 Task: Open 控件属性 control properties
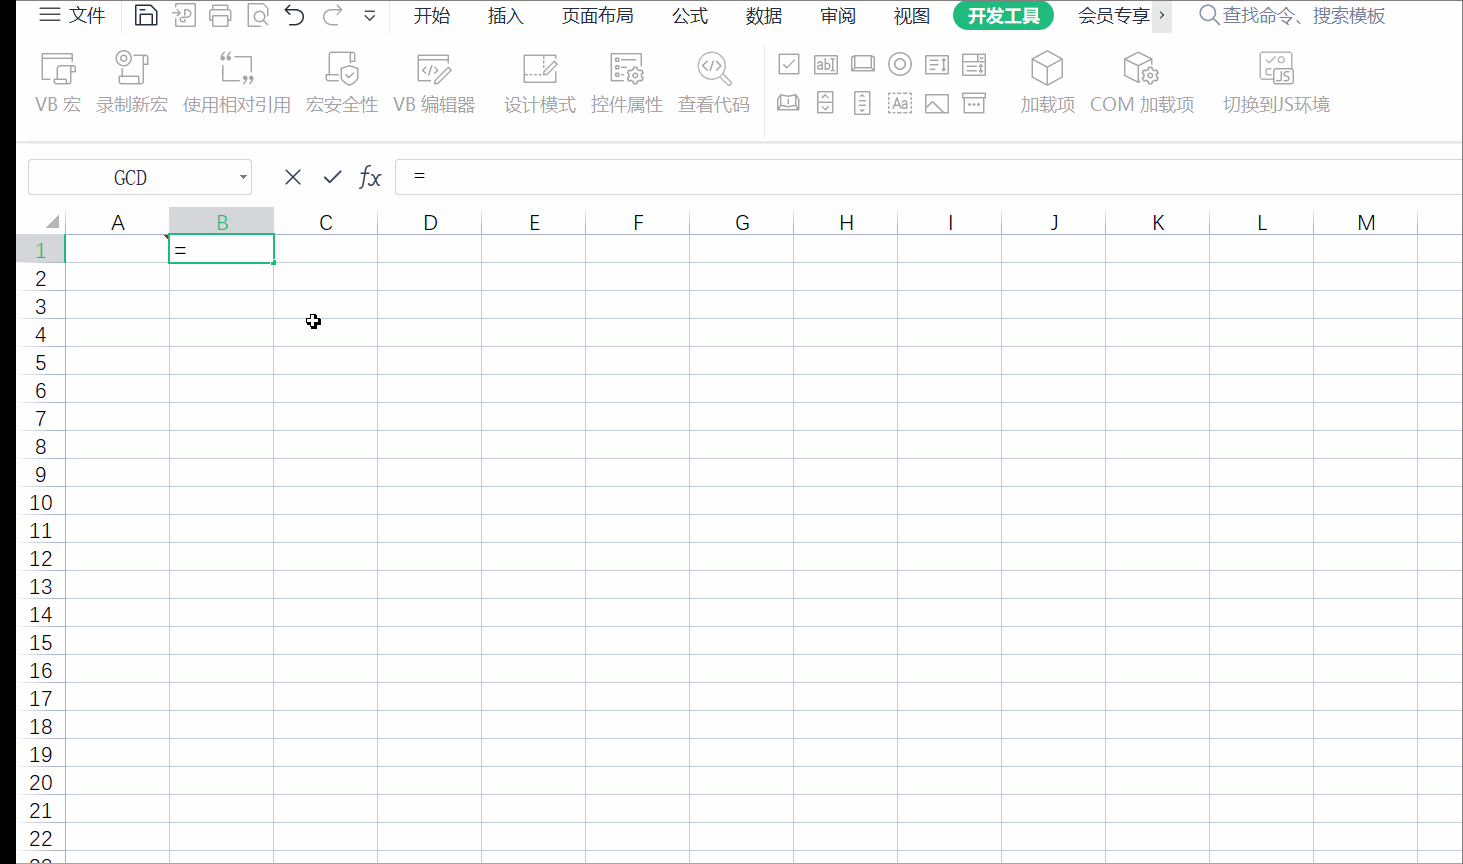[627, 83]
